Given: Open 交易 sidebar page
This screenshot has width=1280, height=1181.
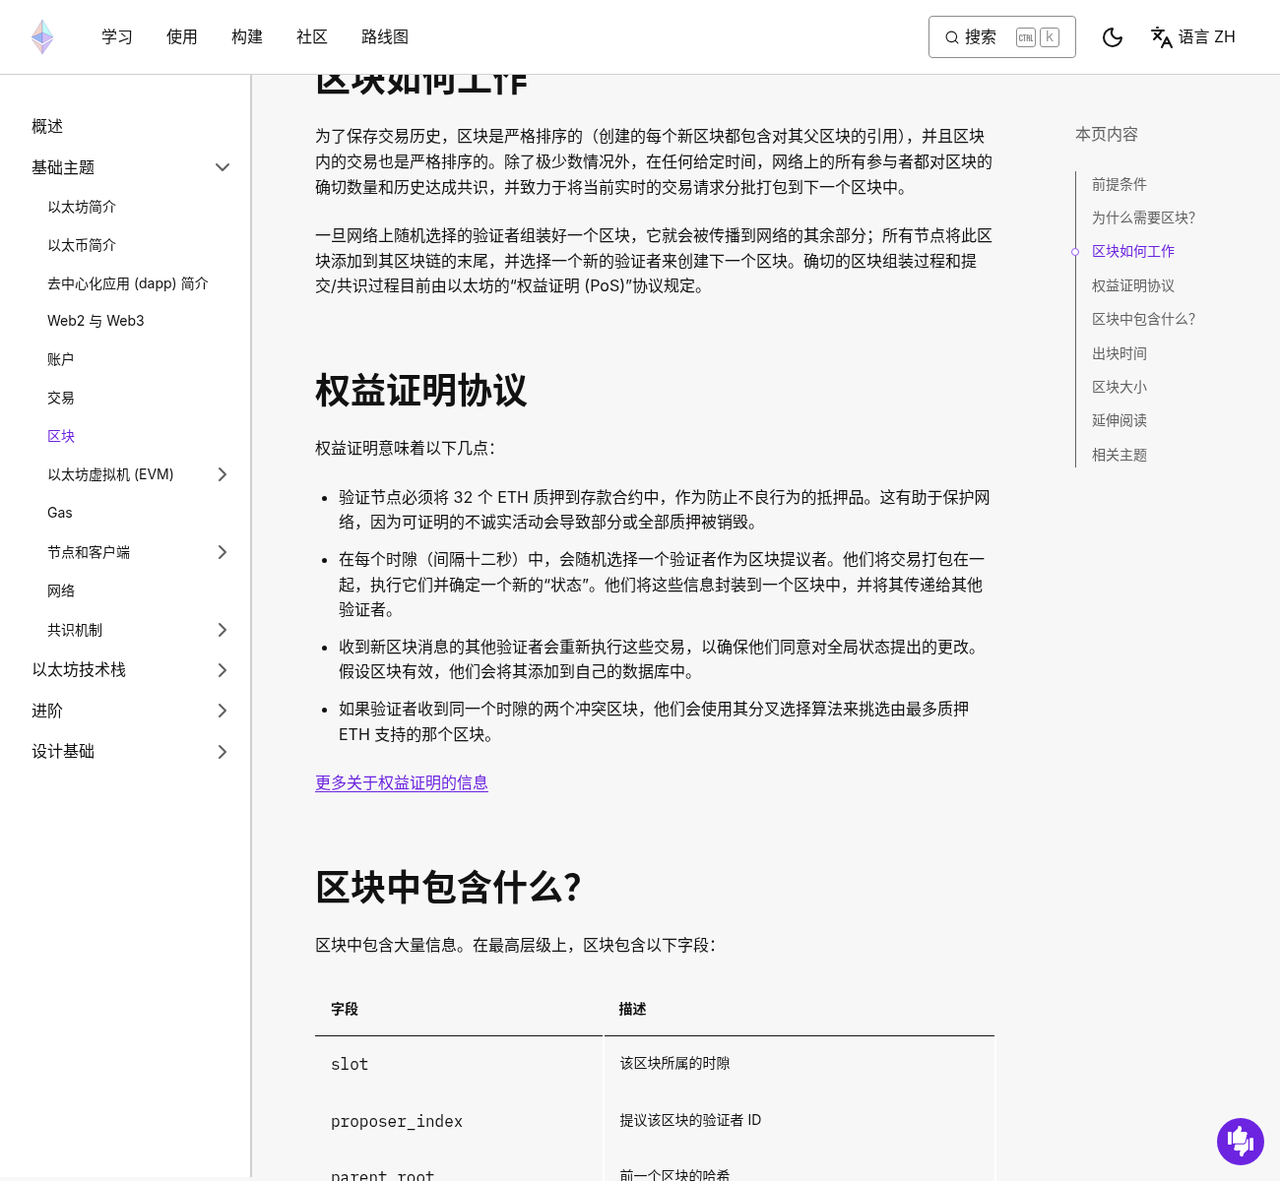Looking at the screenshot, I should 61,398.
